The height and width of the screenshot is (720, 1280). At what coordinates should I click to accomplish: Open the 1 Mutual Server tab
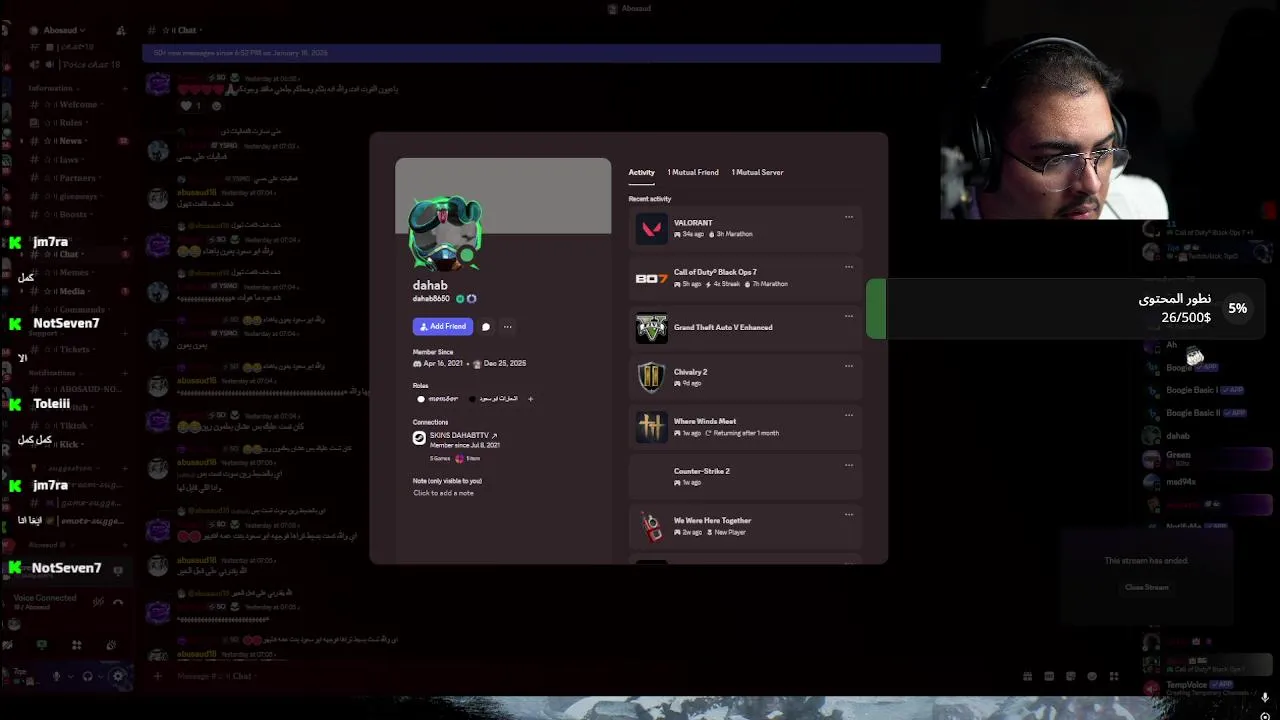coord(757,172)
